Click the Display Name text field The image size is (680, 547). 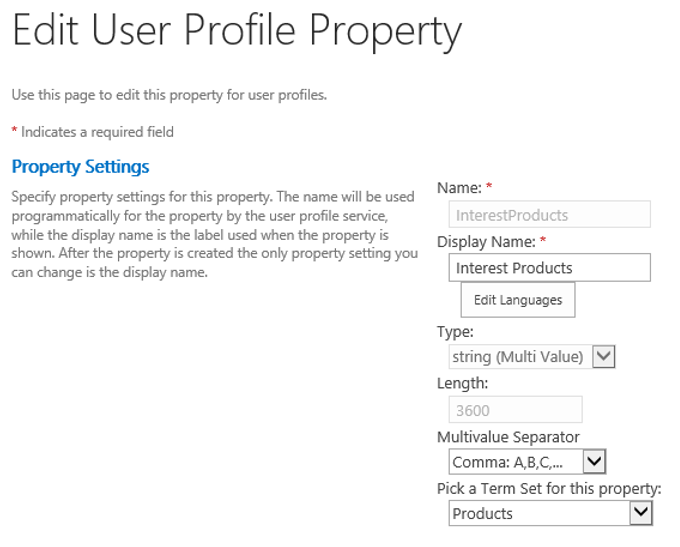point(550,268)
